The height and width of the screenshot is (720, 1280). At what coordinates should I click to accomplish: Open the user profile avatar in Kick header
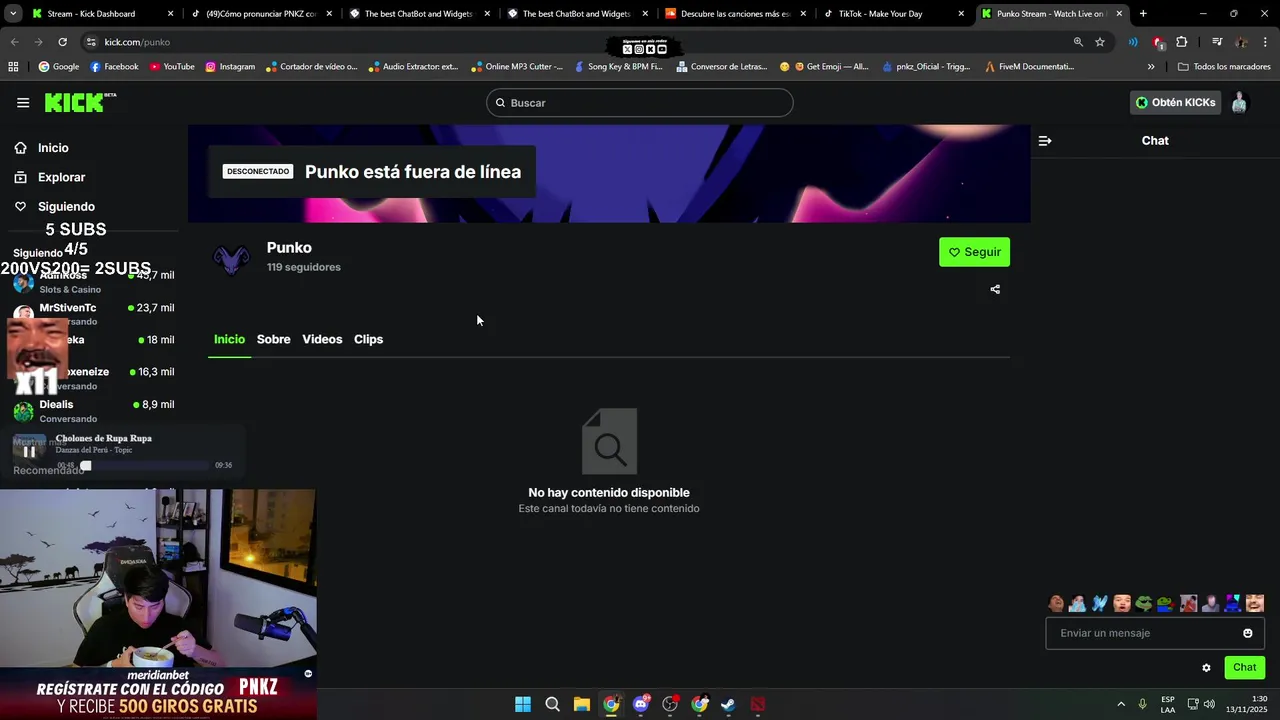(1239, 103)
